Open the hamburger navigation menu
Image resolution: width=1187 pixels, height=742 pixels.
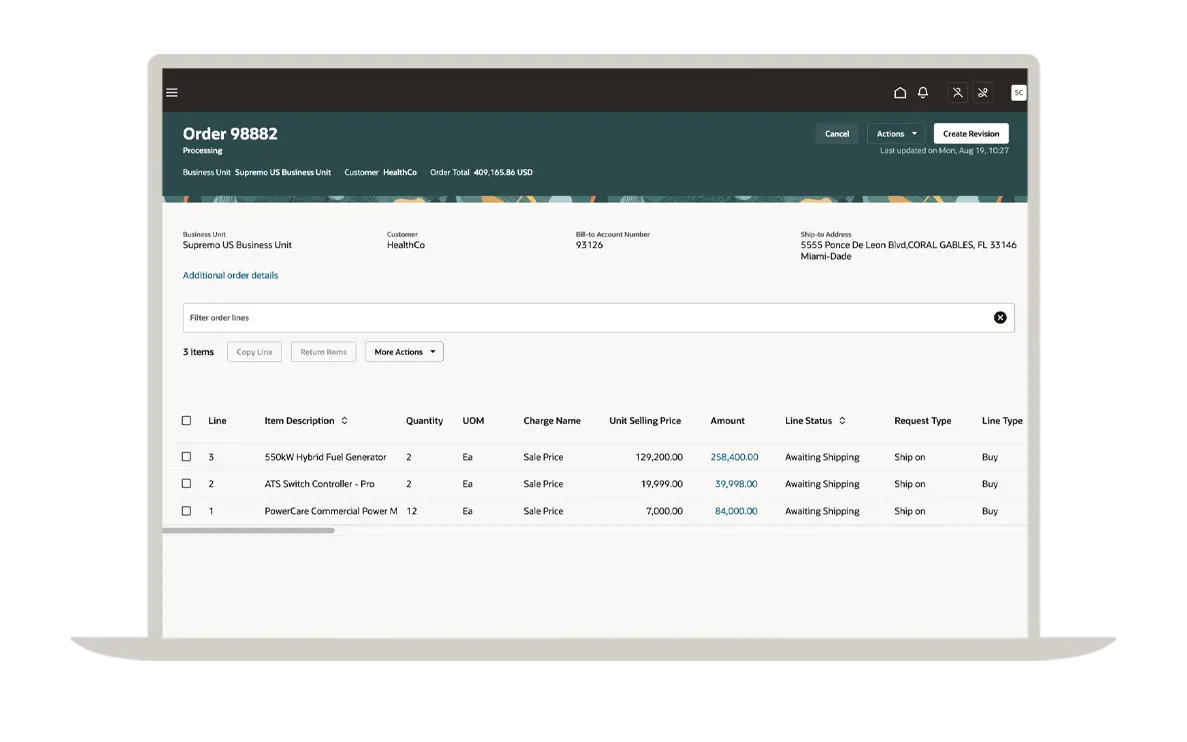[172, 93]
